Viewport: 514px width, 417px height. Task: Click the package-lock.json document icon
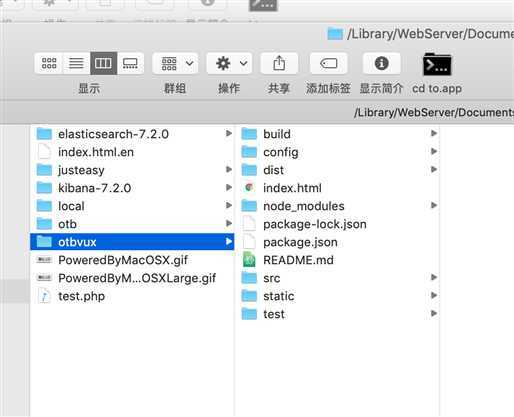click(x=249, y=224)
